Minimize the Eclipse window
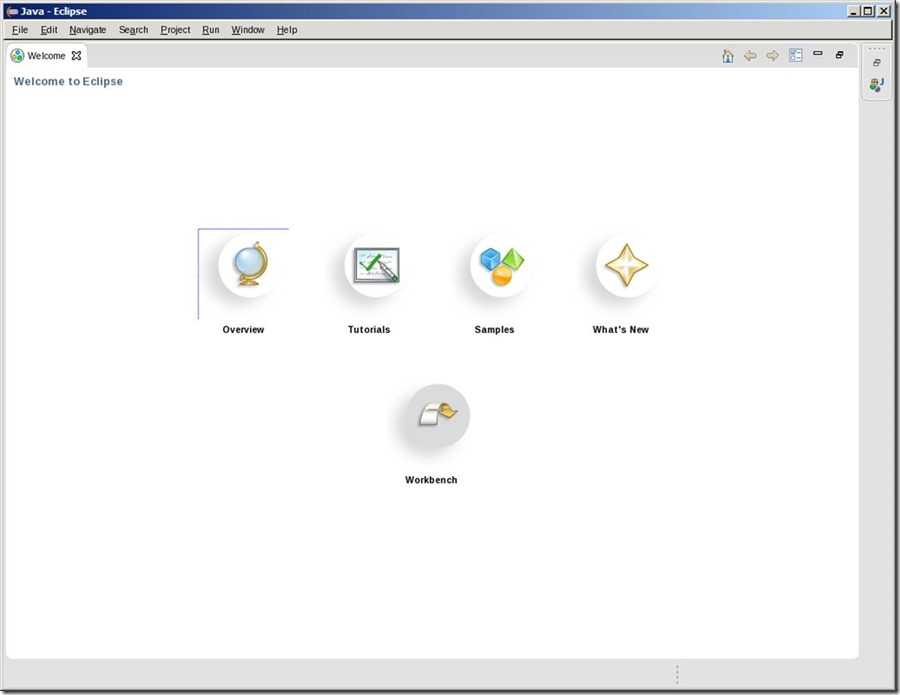Viewport: 900px width, 695px height. click(854, 11)
